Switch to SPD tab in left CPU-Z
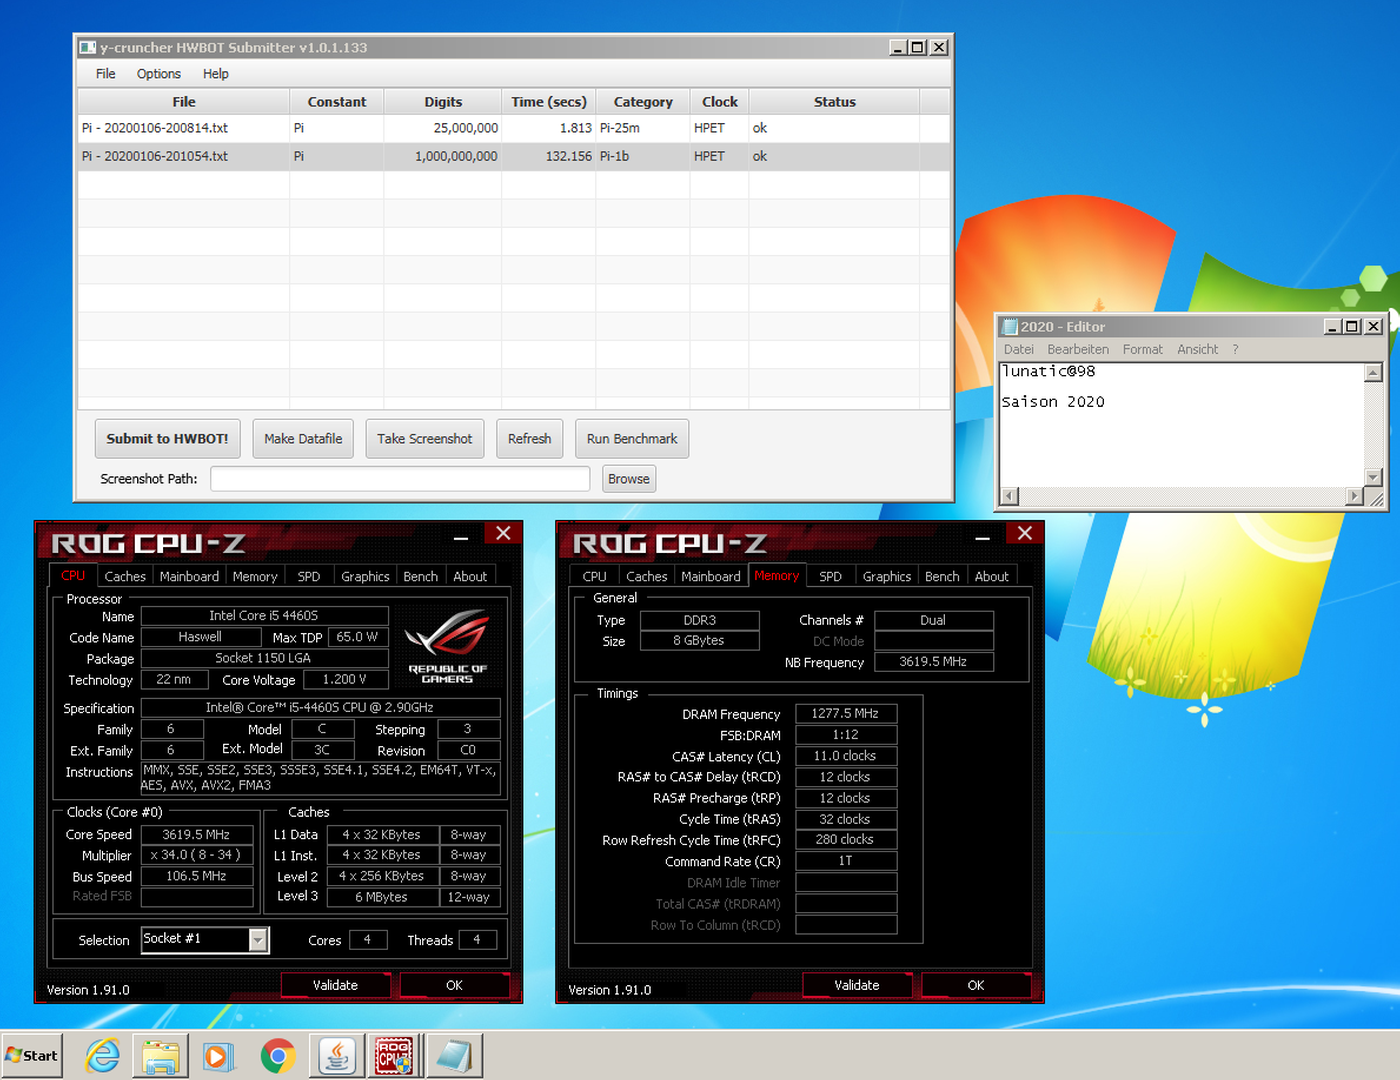The height and width of the screenshot is (1080, 1400). point(309,577)
